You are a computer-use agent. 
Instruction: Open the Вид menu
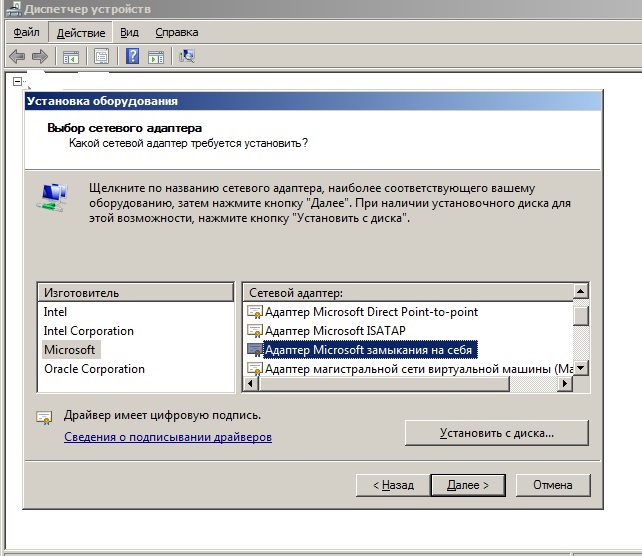click(130, 32)
